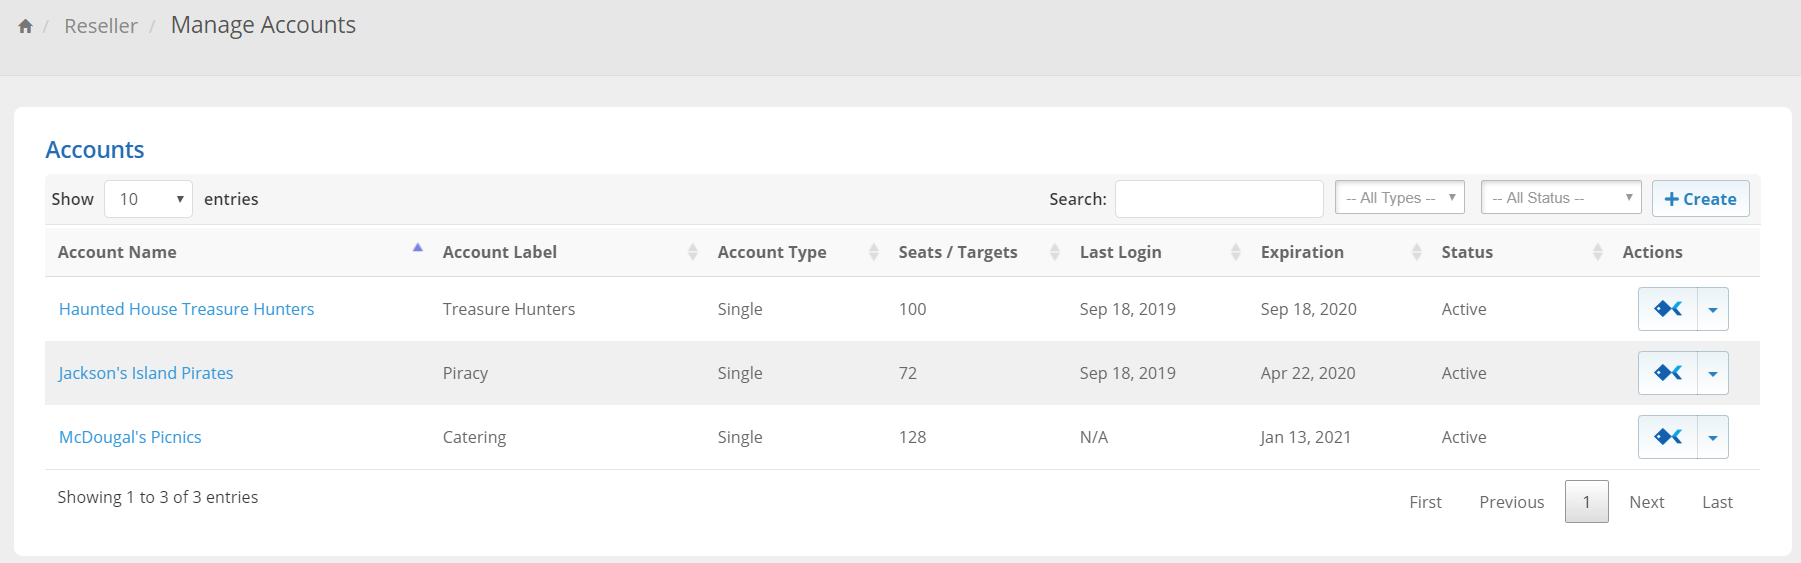Screen dimensions: 1801x563
Task: Go to Reseller breadcrumb link
Action: click(x=101, y=26)
